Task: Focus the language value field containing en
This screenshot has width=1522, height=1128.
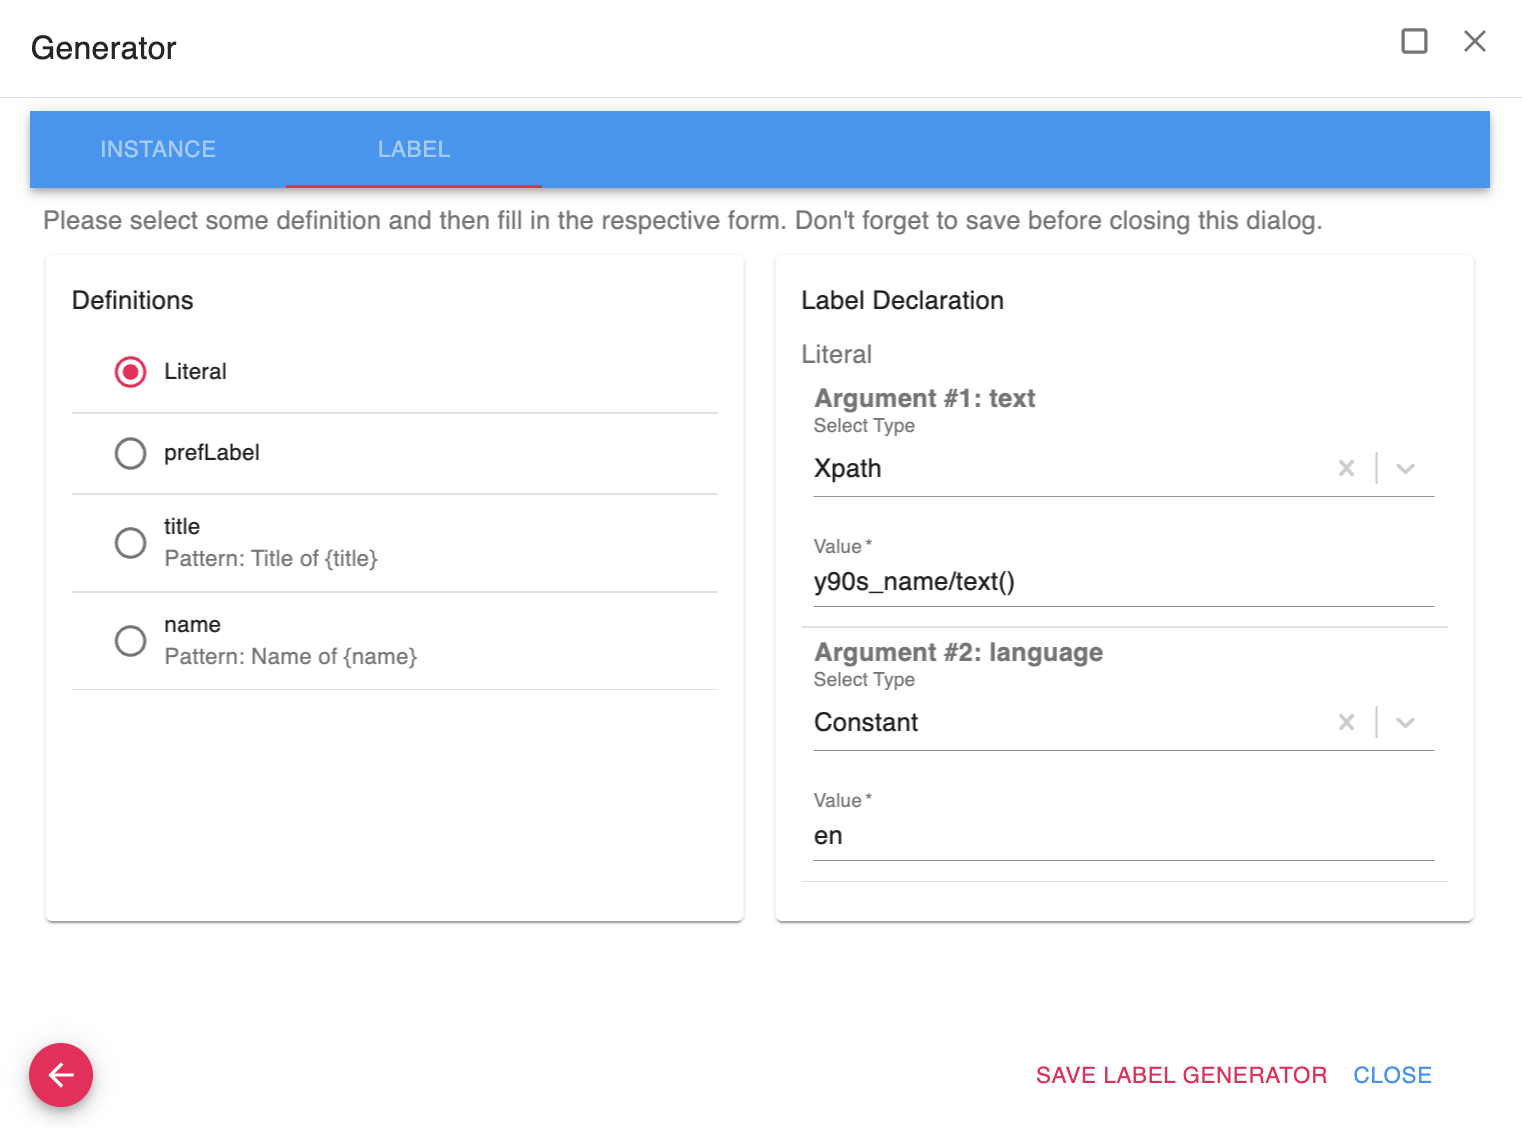Action: [1122, 836]
